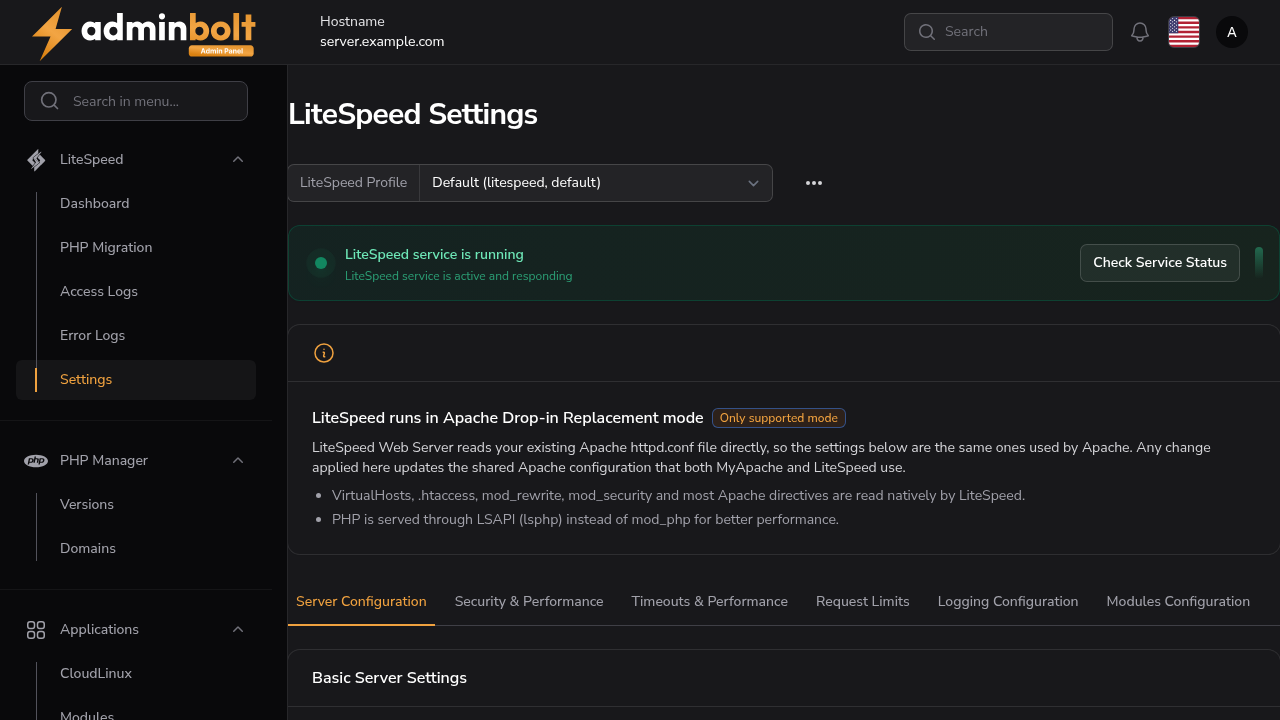Switch to the Request Limits tab

[863, 602]
